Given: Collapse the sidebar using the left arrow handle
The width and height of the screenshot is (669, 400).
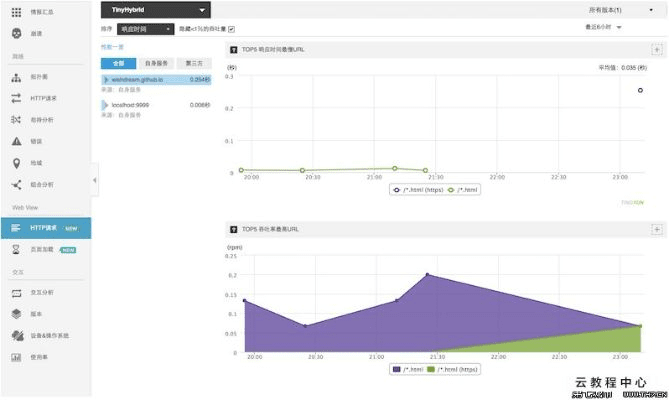Looking at the screenshot, I should tap(95, 180).
